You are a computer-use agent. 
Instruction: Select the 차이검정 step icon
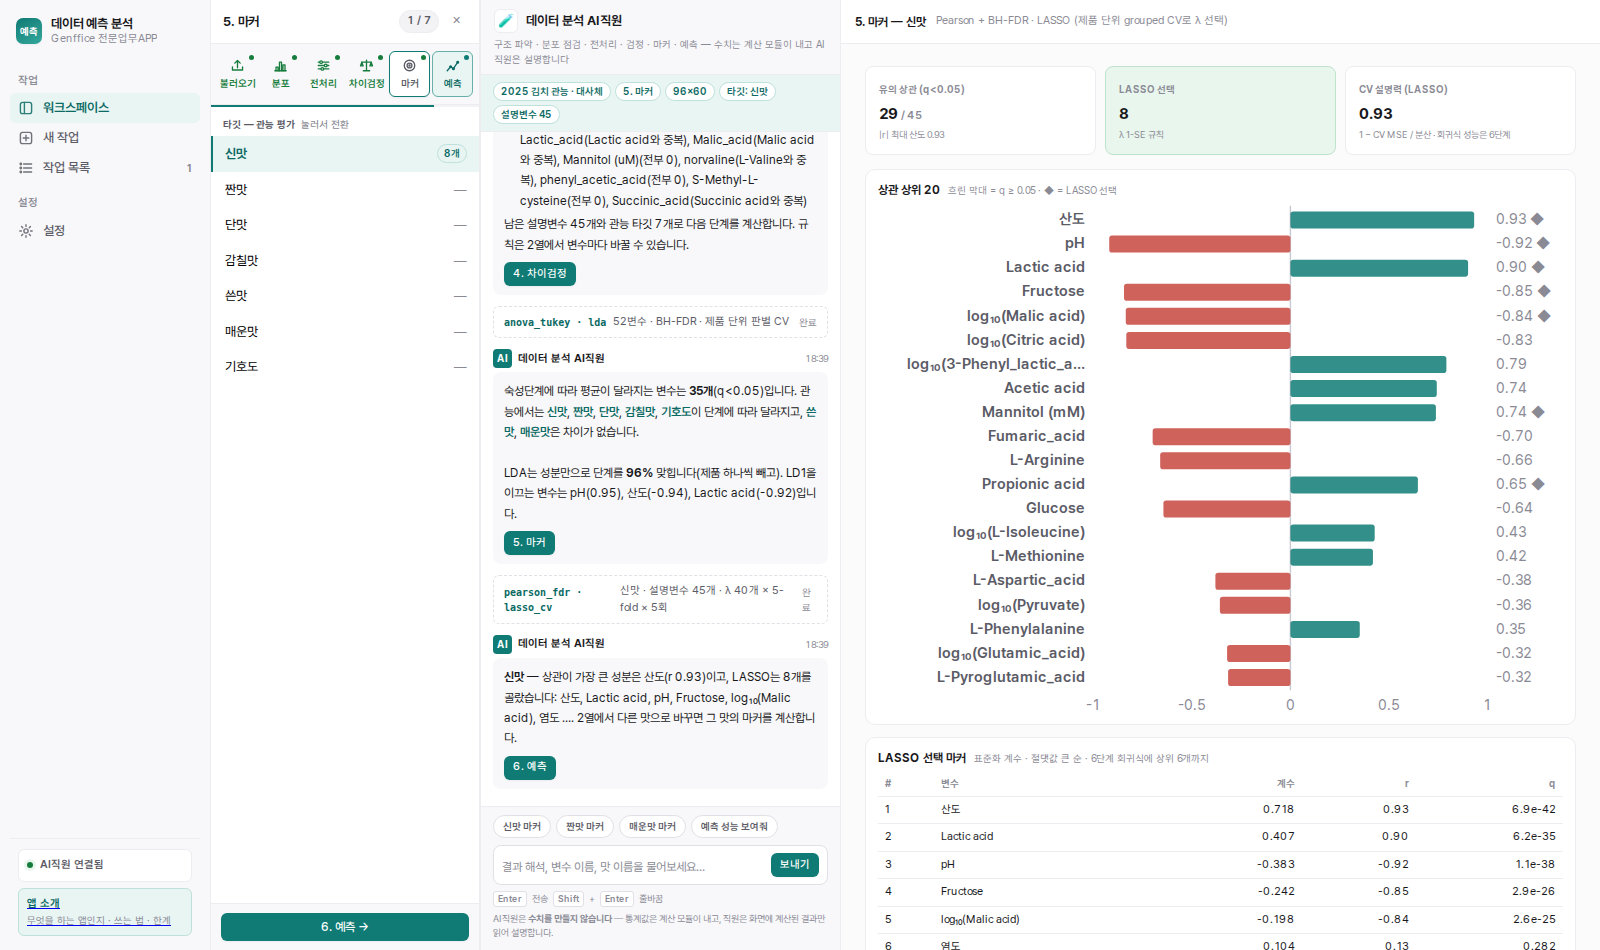pyautogui.click(x=366, y=73)
